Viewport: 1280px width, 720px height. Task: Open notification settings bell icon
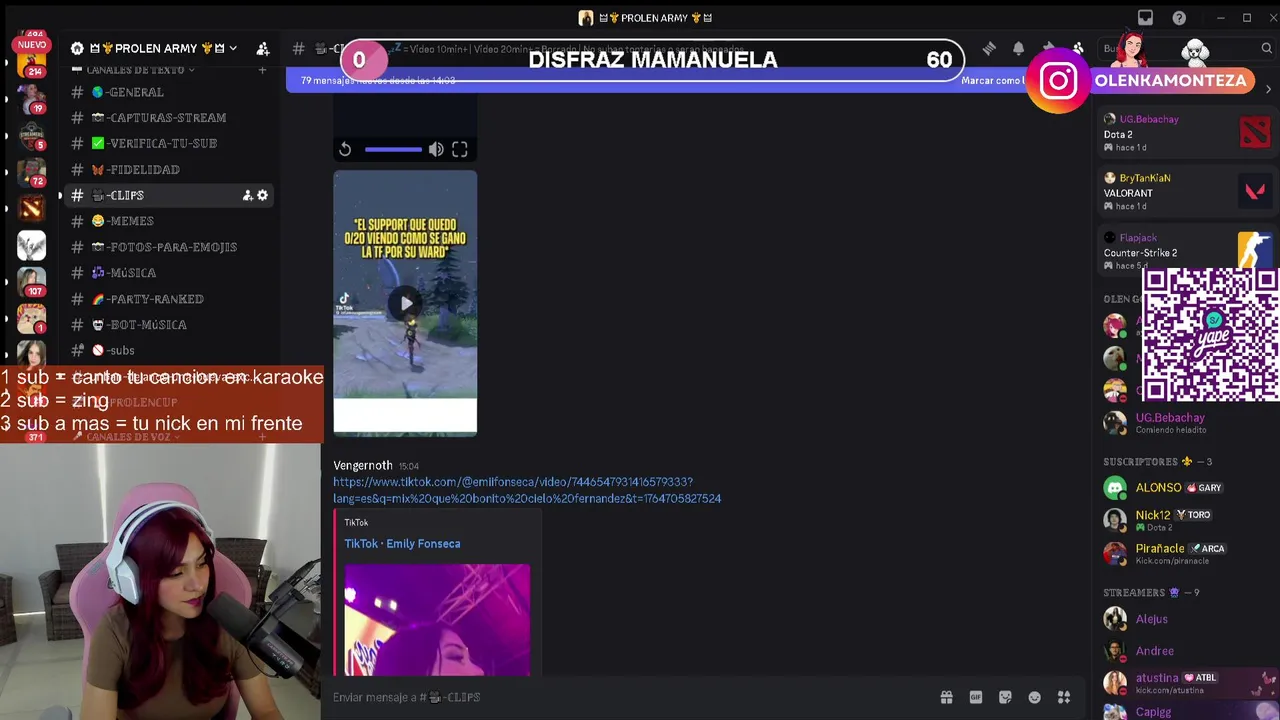[x=1018, y=48]
